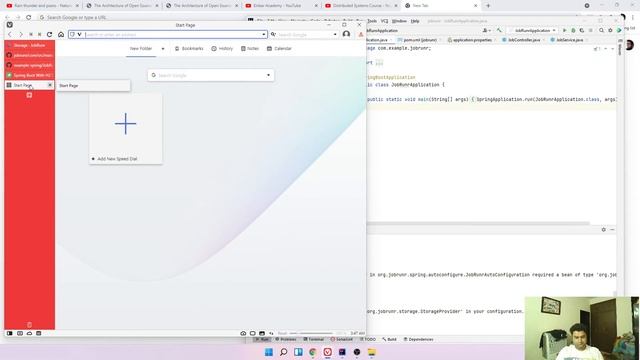This screenshot has height=360, width=640.
Task: Click the Vivaldi address bar field
Action: 168,35
